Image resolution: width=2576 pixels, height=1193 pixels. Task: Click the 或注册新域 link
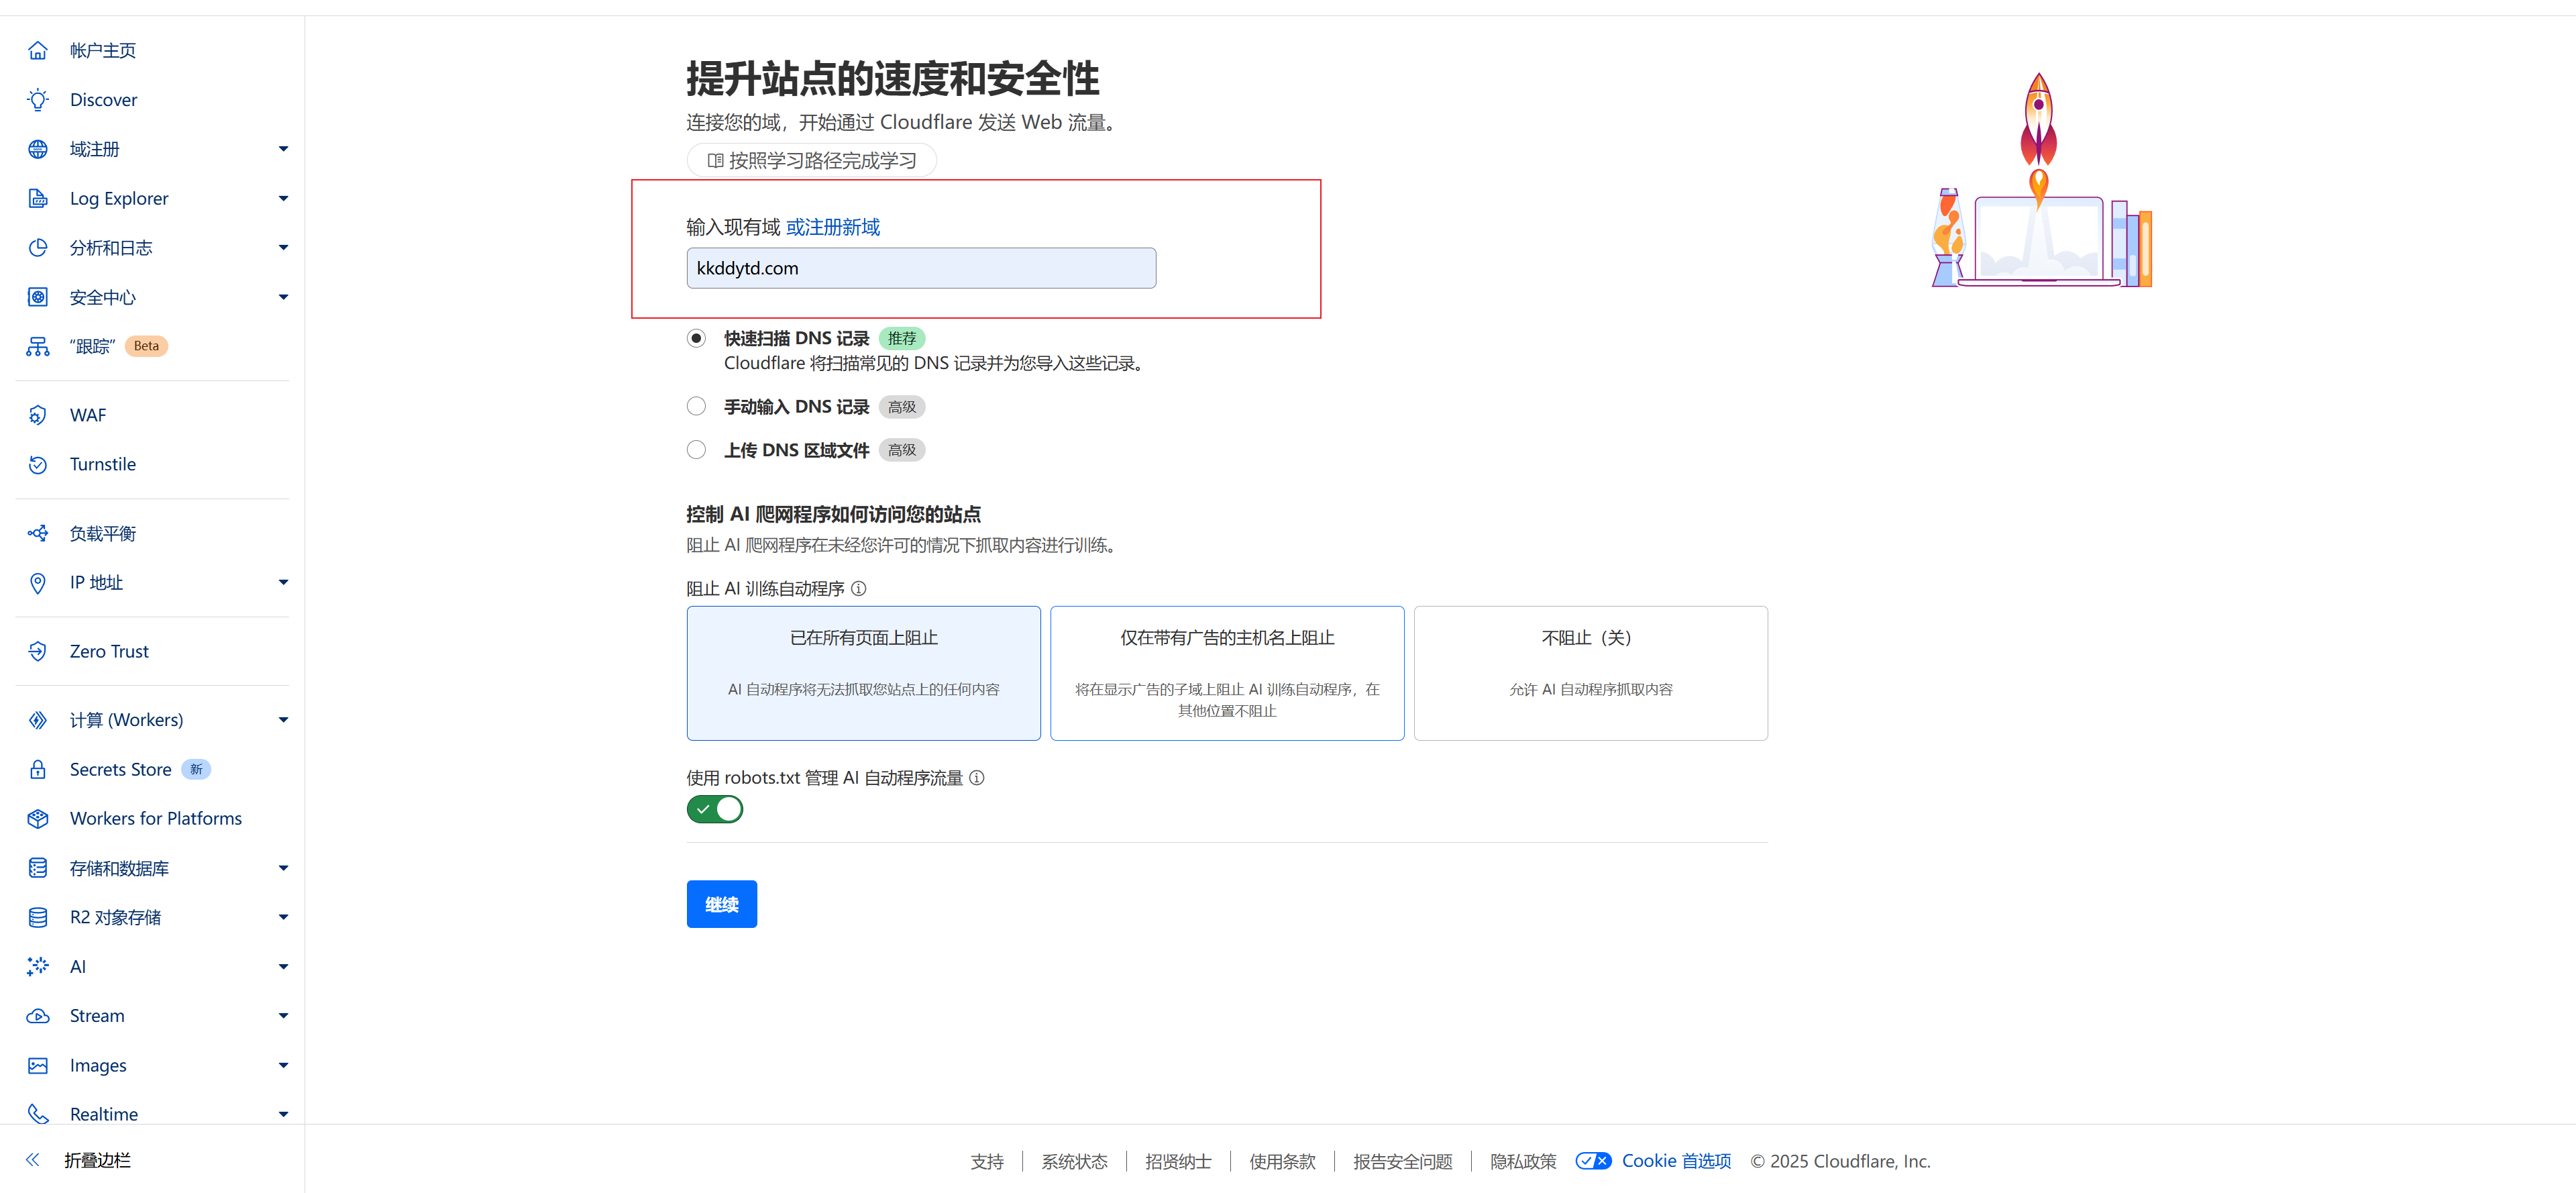tap(833, 227)
